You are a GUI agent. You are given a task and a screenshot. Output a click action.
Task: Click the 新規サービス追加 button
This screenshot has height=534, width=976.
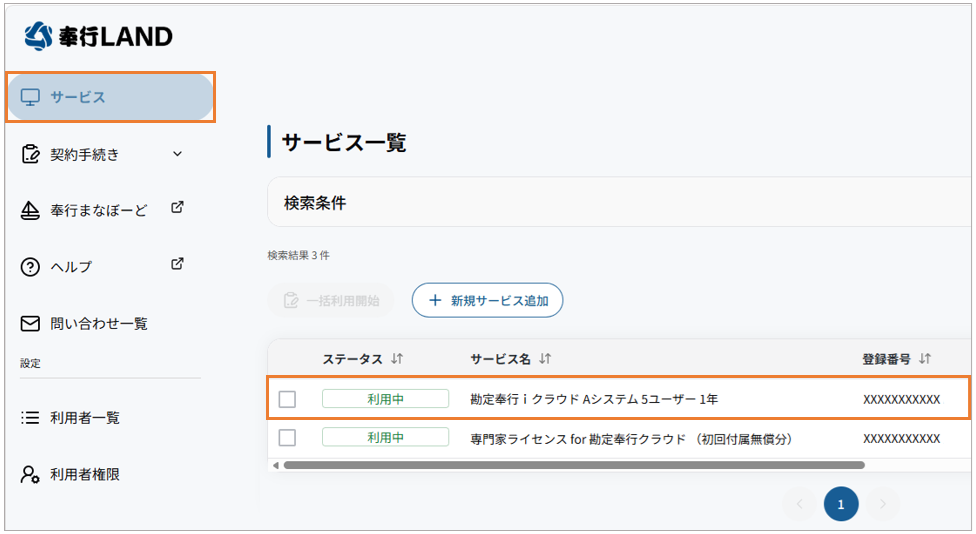click(487, 301)
